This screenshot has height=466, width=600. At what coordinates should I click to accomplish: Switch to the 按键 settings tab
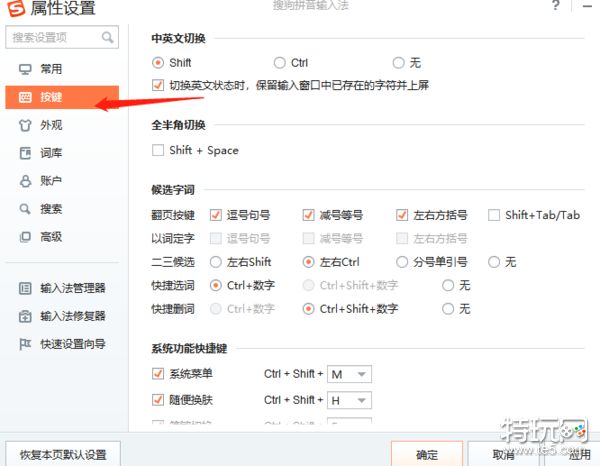point(50,98)
